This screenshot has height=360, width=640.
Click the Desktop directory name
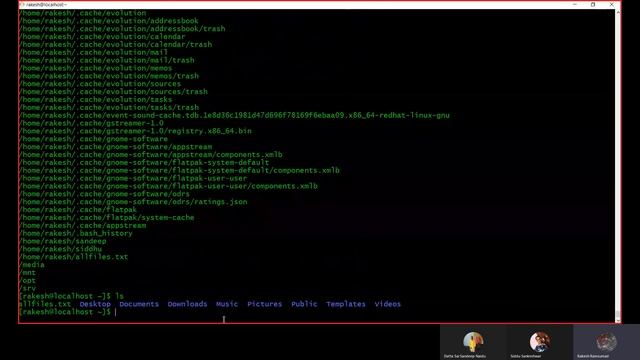click(95, 304)
